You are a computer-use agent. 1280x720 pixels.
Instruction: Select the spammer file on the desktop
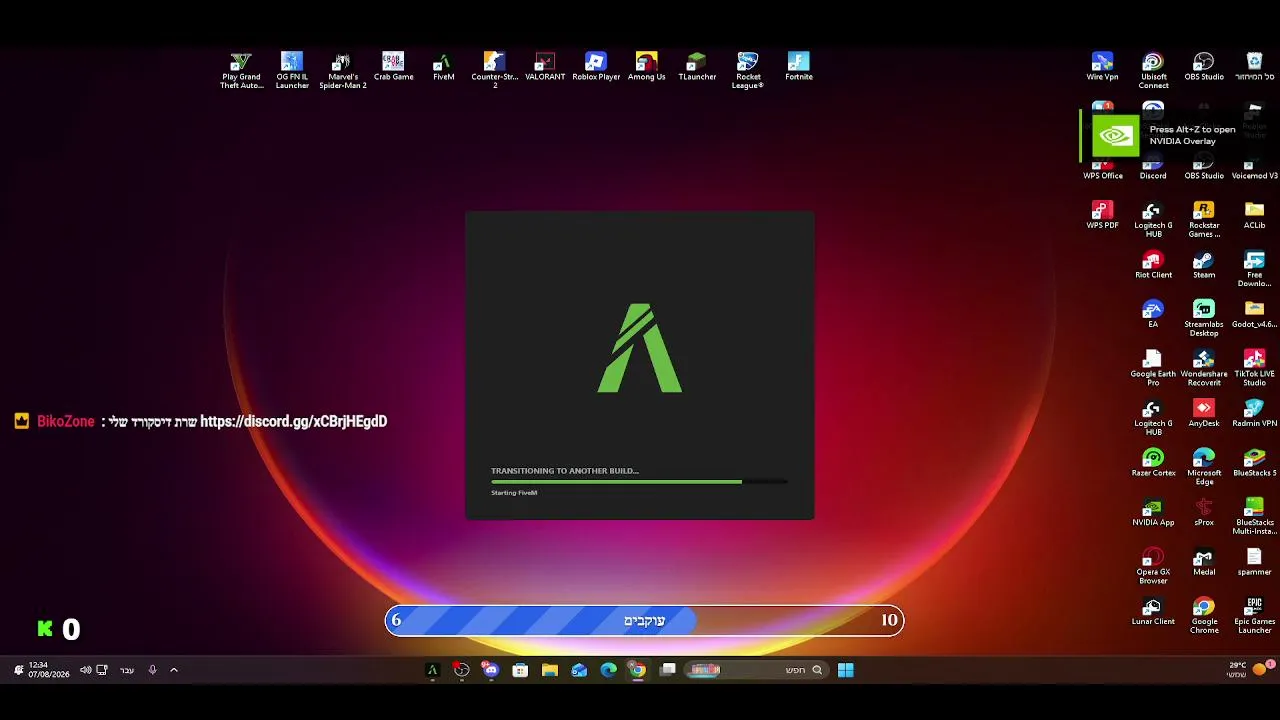[x=1254, y=562]
